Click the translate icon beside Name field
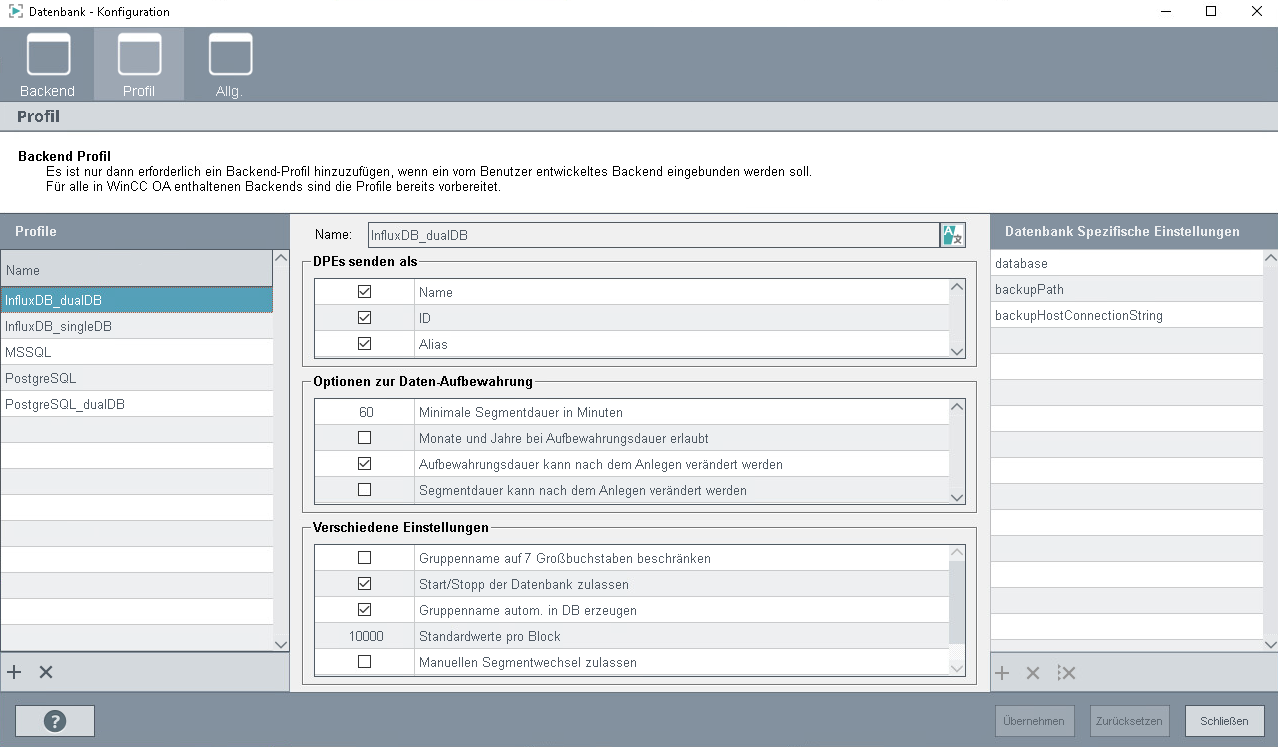The image size is (1278, 747). pyautogui.click(x=952, y=235)
